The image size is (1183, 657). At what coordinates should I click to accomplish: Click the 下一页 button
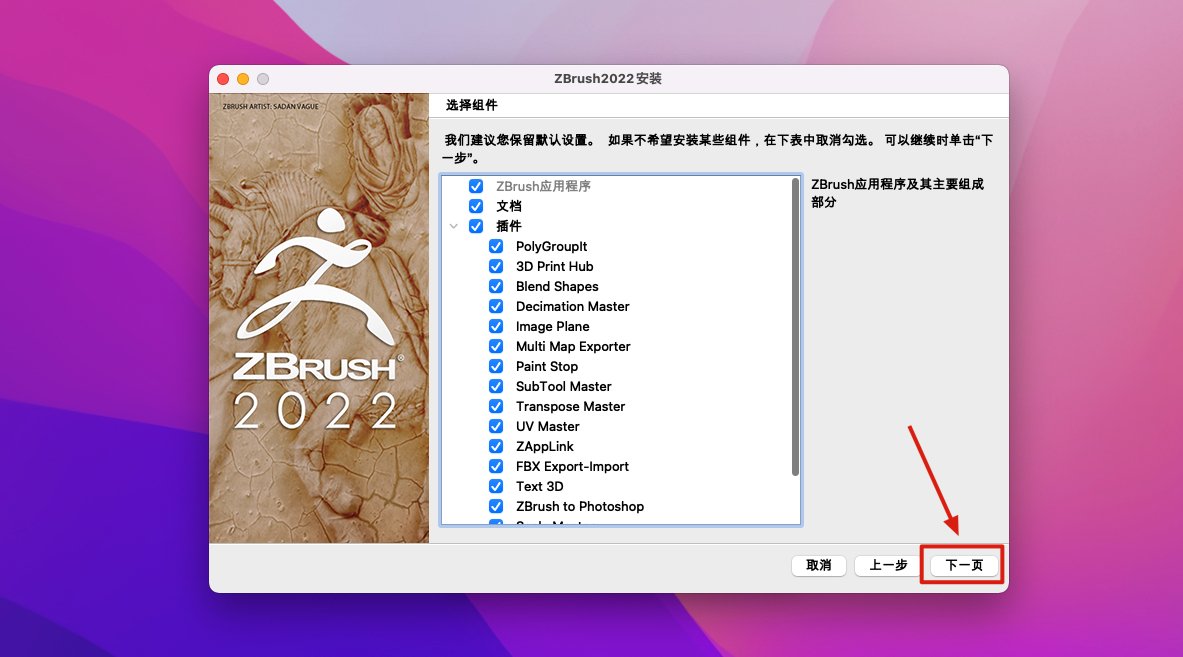tap(963, 565)
